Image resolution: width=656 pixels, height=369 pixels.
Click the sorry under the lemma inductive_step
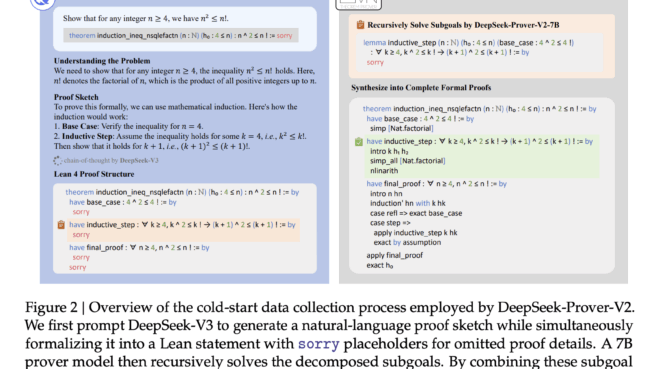(375, 62)
